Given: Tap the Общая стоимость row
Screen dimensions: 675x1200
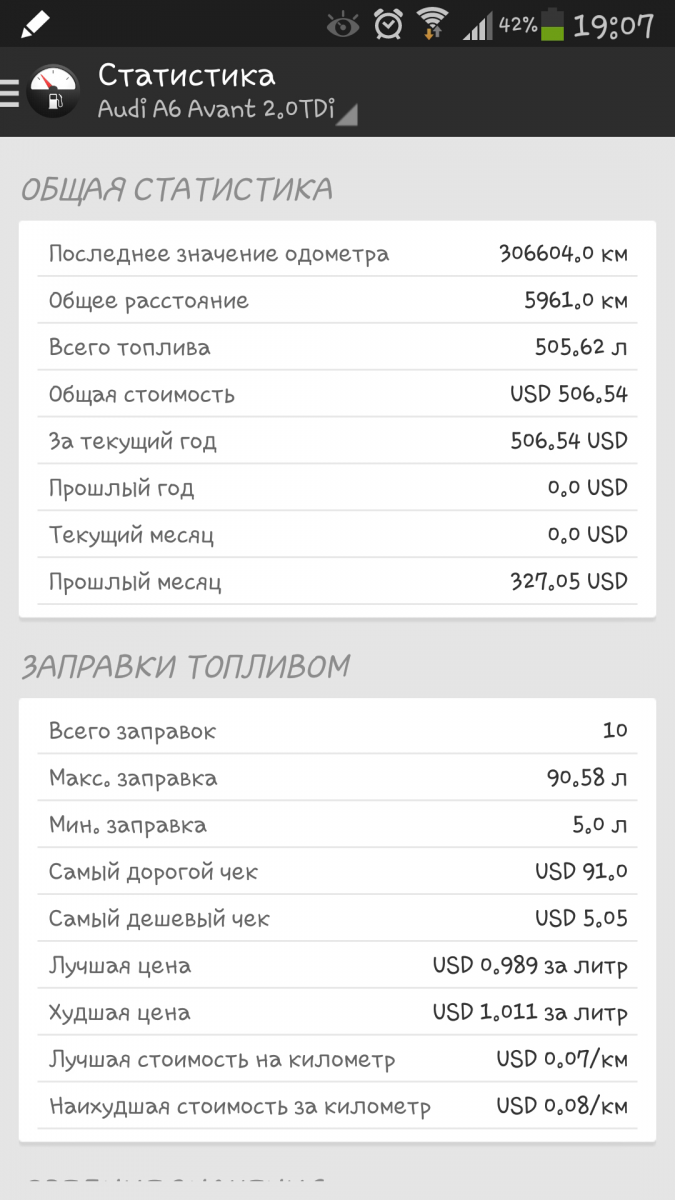Looking at the screenshot, I should 337,394.
